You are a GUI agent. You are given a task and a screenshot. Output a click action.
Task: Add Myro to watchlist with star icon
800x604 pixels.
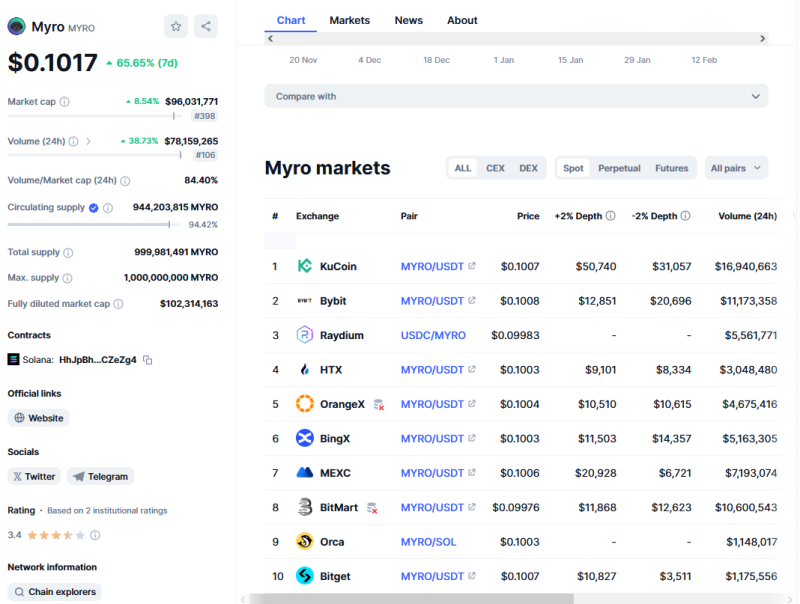pos(176,26)
